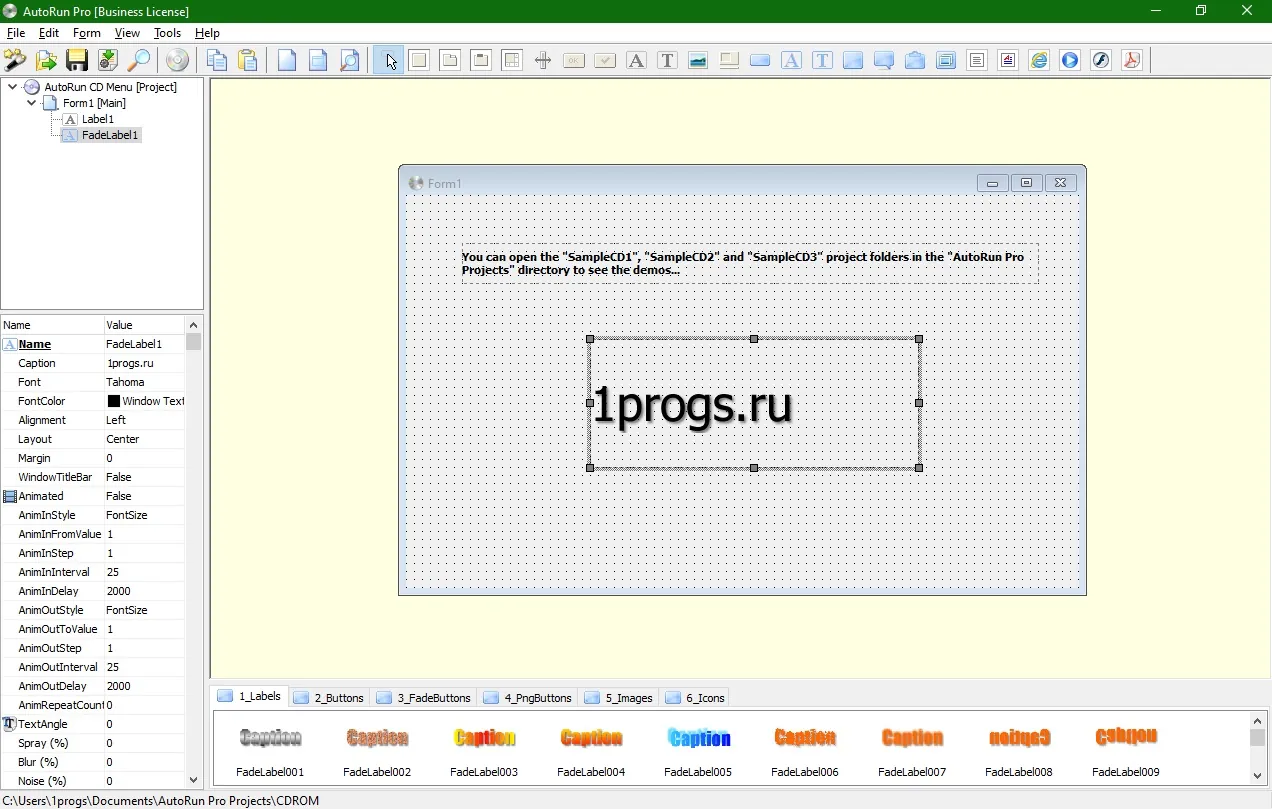Screen dimensions: 1272x809
Task: Open the Help menu
Action: 207,33
